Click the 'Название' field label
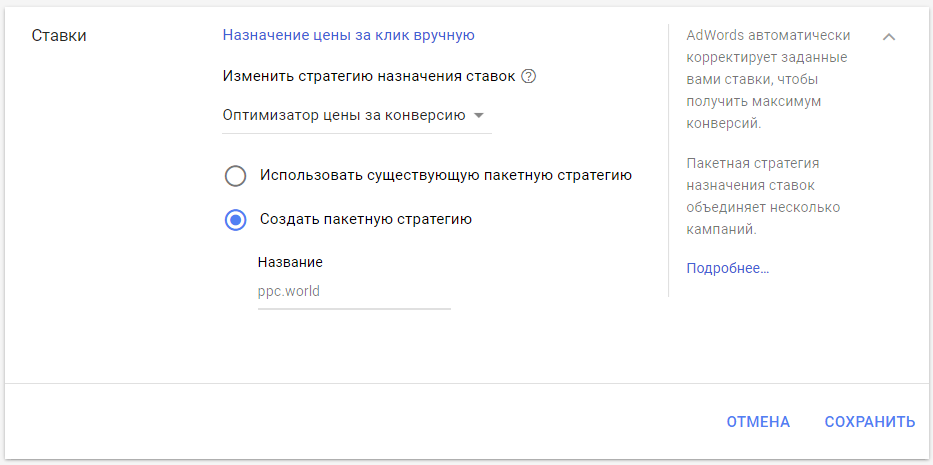933x465 pixels. (x=290, y=262)
